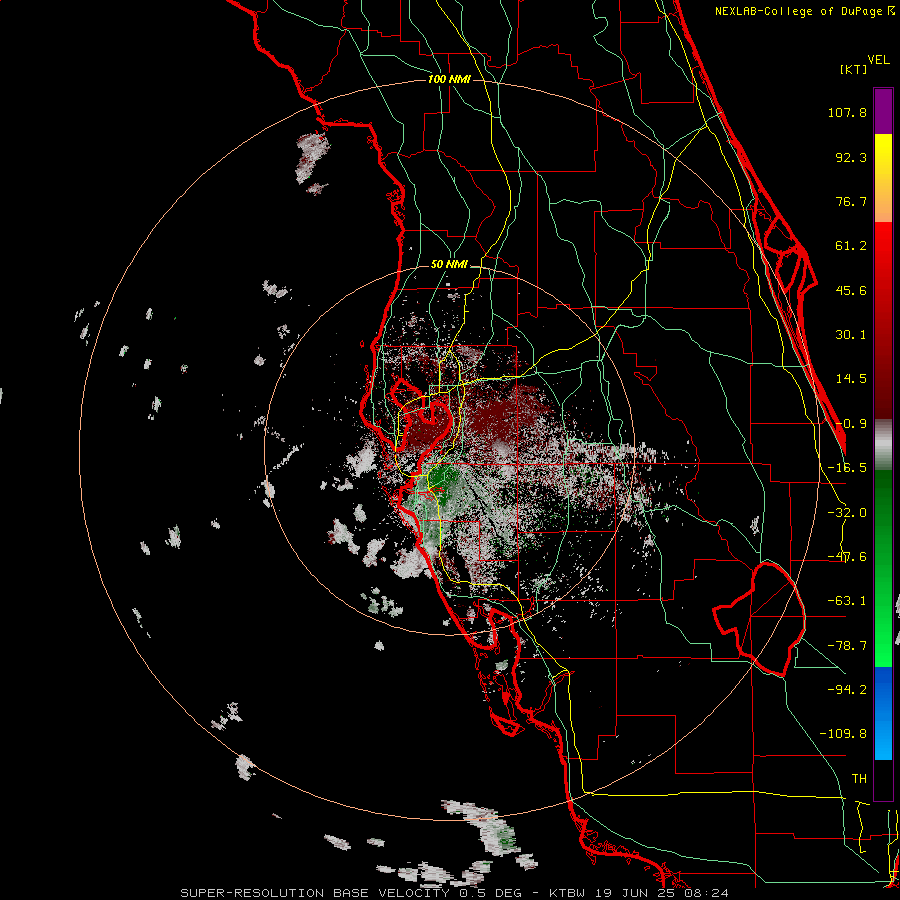
Task: Pick the blue segment of velocity color bar
Action: click(x=883, y=713)
